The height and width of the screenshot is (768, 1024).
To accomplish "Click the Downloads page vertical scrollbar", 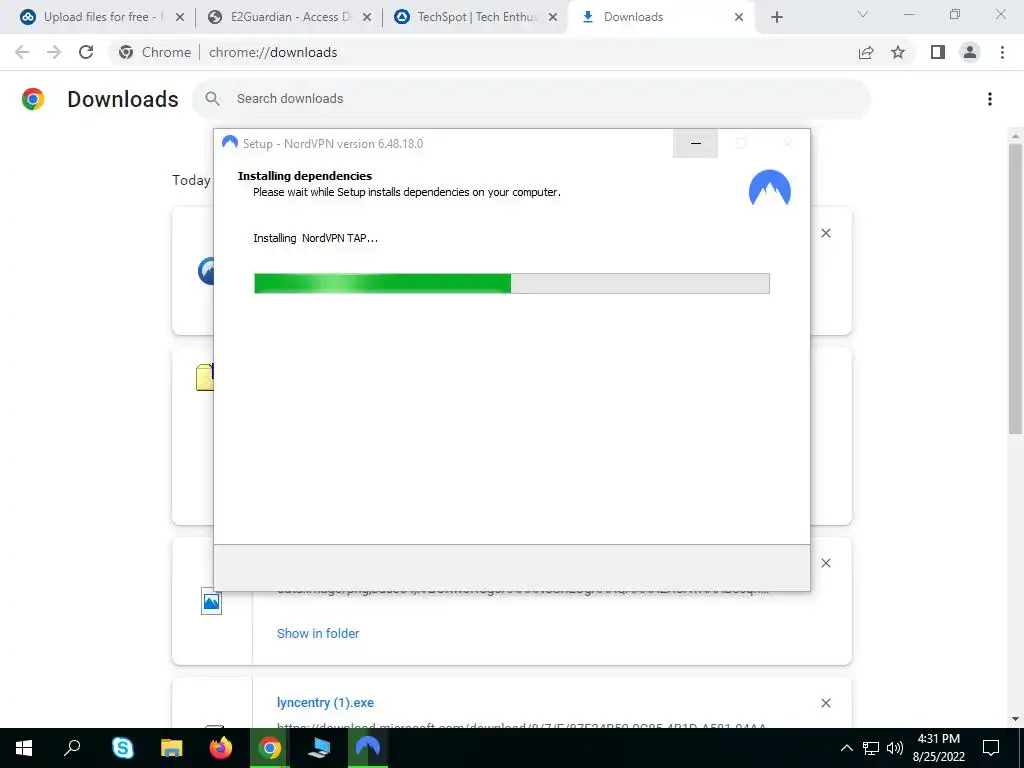I will click(x=1015, y=288).
